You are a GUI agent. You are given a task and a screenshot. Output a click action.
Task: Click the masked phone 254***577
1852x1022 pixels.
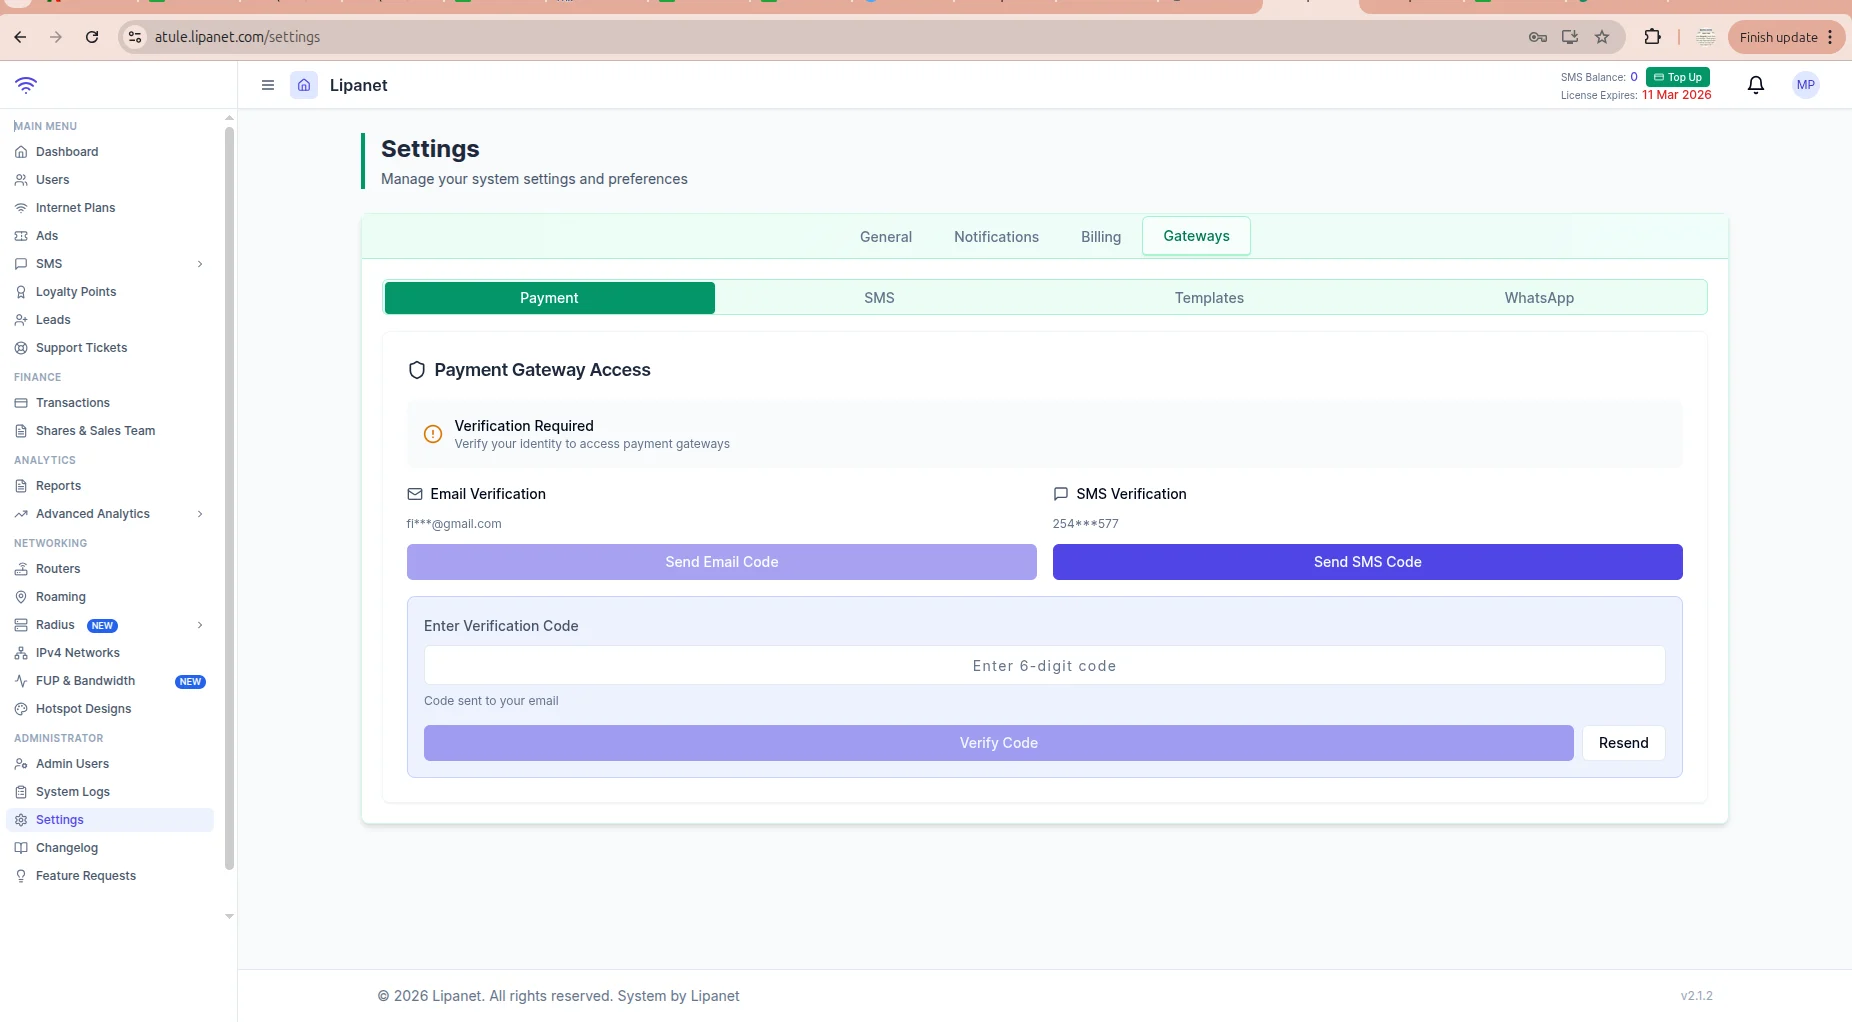1085,524
